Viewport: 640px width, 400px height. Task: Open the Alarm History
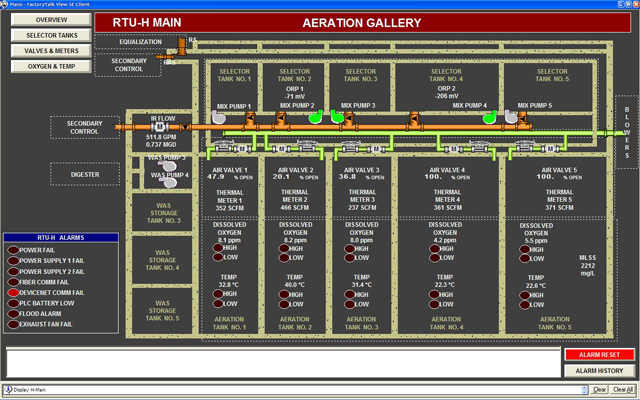point(596,370)
